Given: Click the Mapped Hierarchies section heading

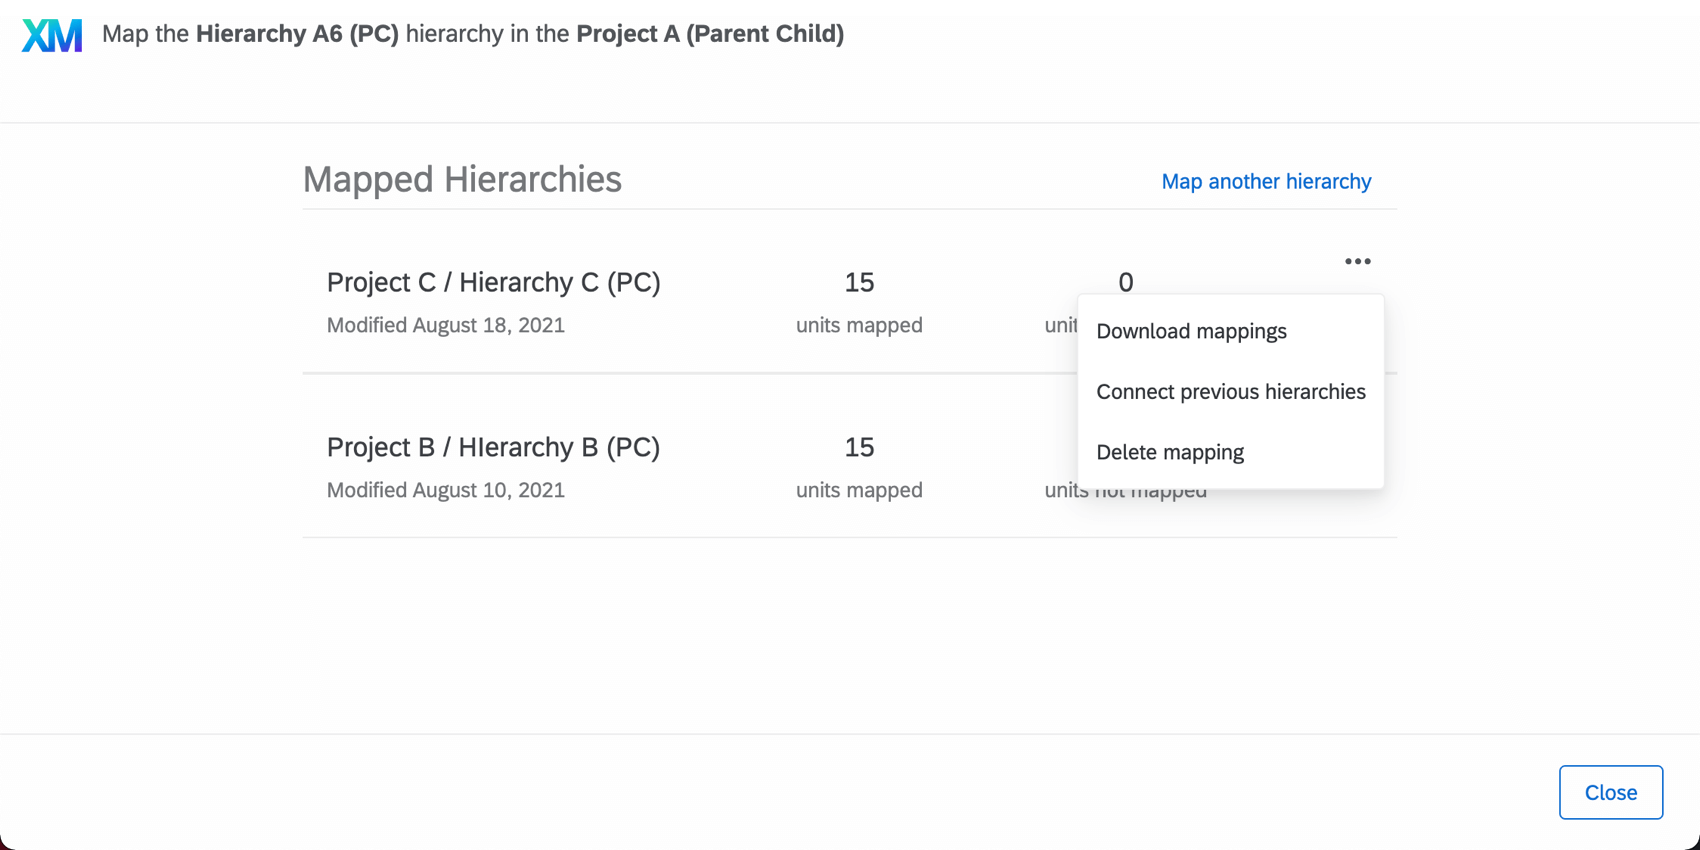Looking at the screenshot, I should (x=463, y=179).
